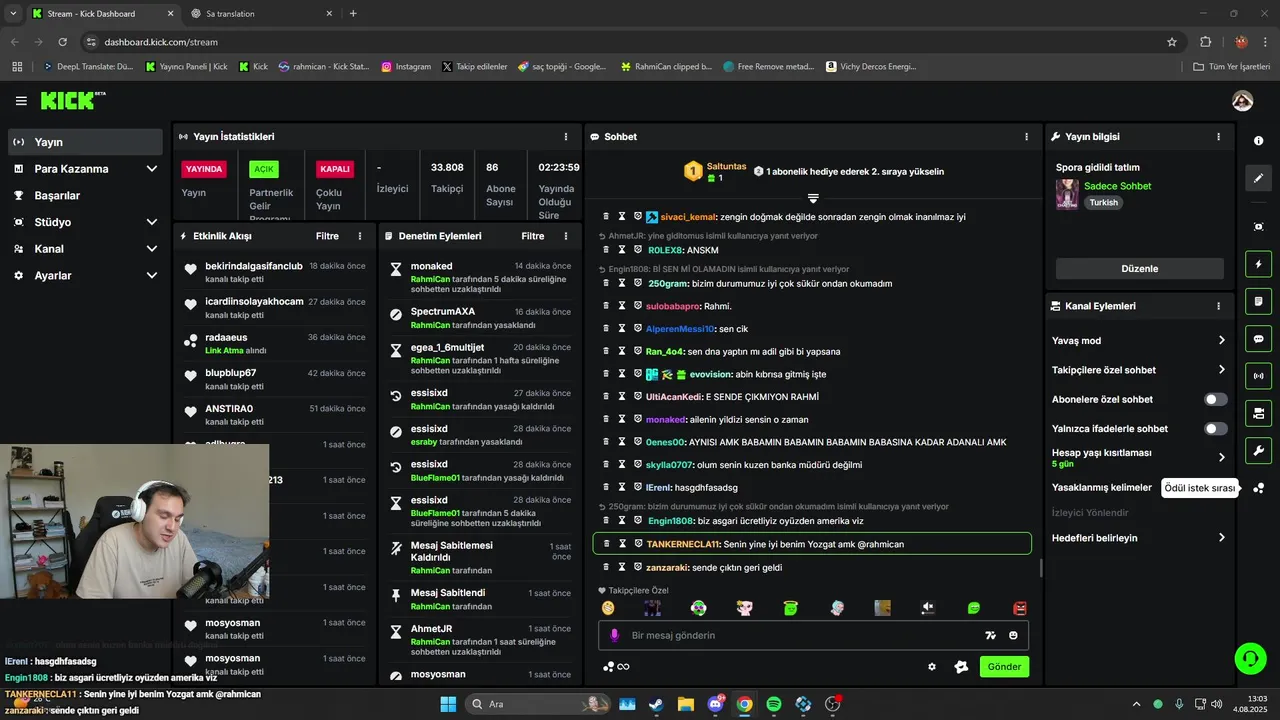Click the profile avatar at top right
The width and height of the screenshot is (1280, 720).
point(1242,101)
